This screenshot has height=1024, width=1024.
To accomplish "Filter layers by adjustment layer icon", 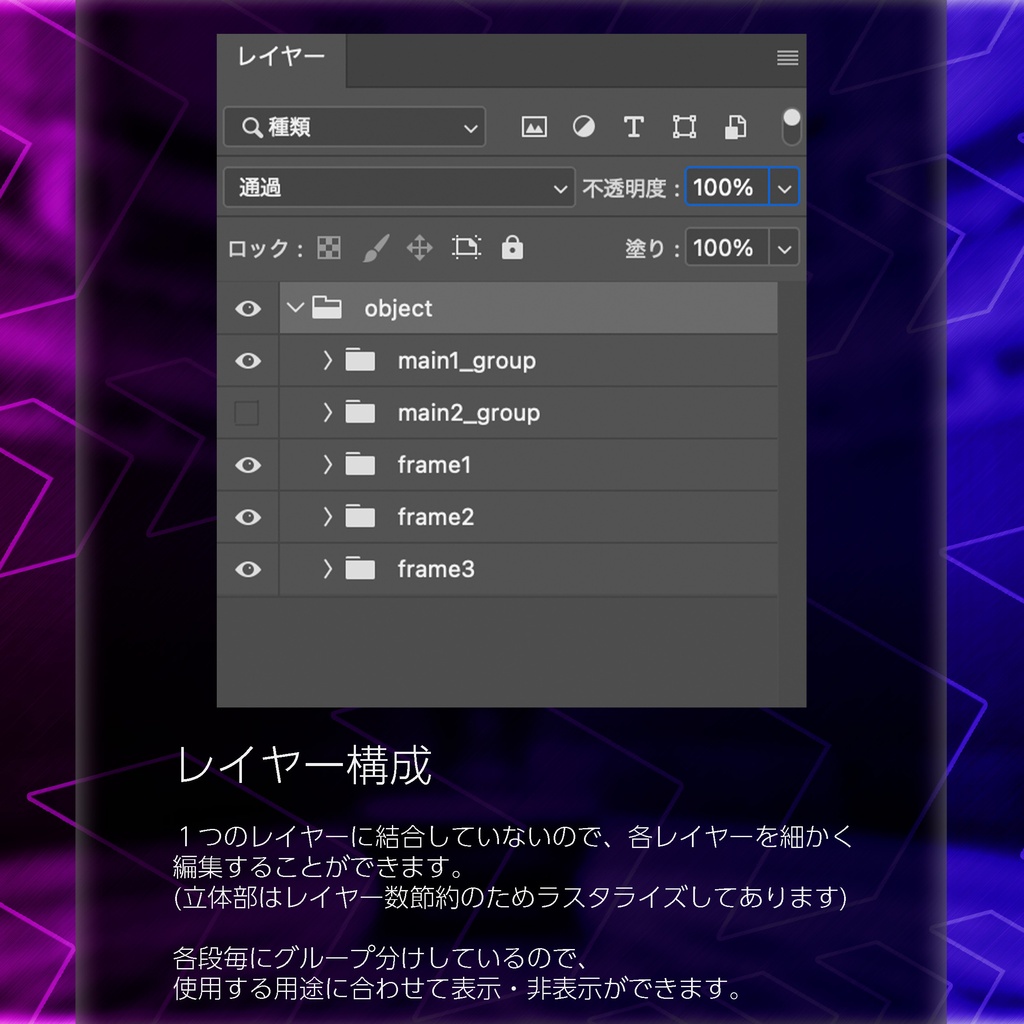I will (583, 127).
